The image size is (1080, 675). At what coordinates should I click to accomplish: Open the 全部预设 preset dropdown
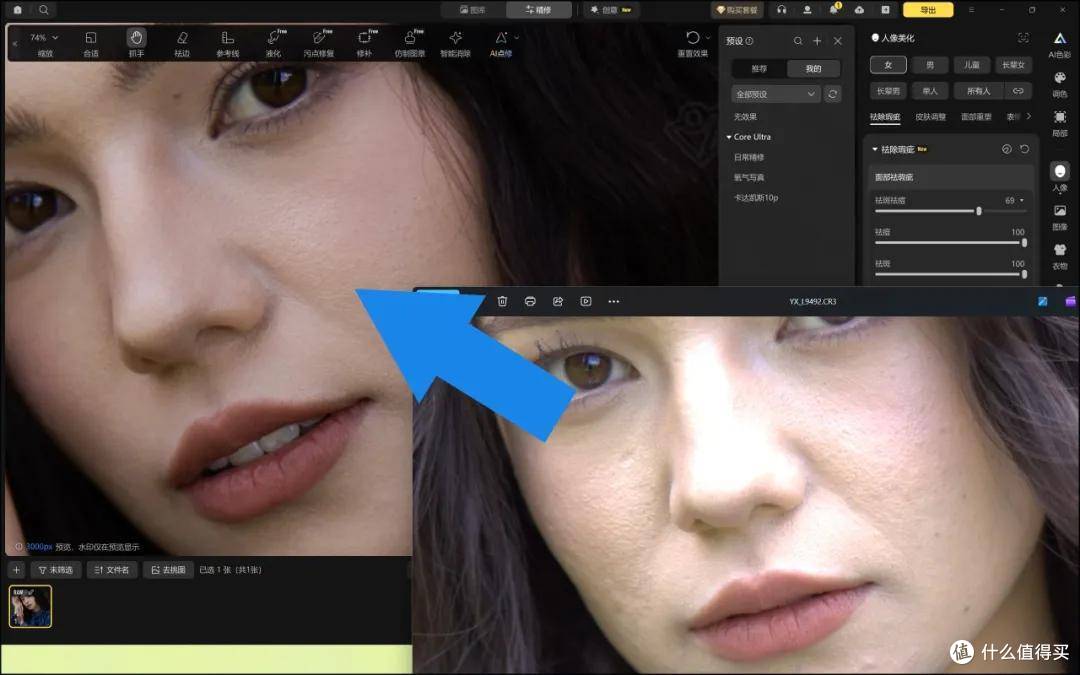(776, 94)
